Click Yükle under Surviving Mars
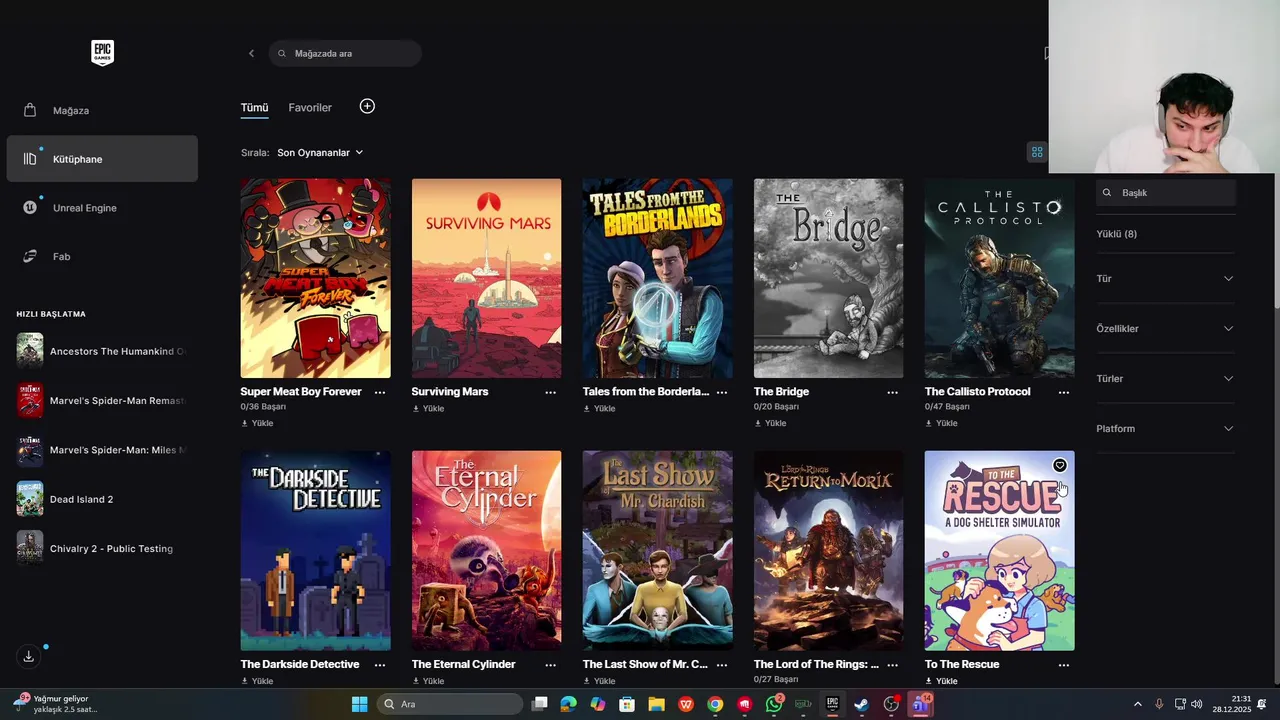Screen dimensions: 1280x720 428,409
